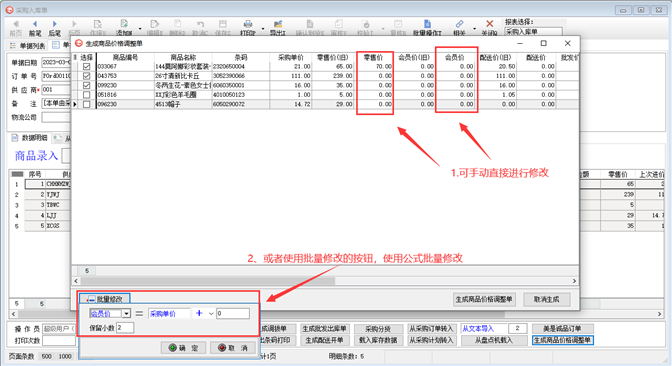Uncheck the checkbox for product 033067
This screenshot has height=366, width=672.
point(87,66)
